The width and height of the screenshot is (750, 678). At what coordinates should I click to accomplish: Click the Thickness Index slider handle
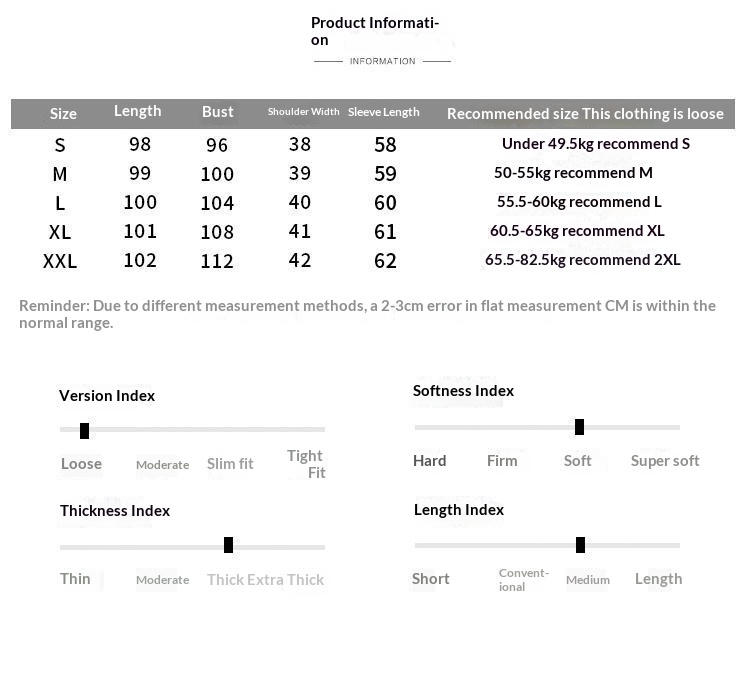[x=228, y=545]
